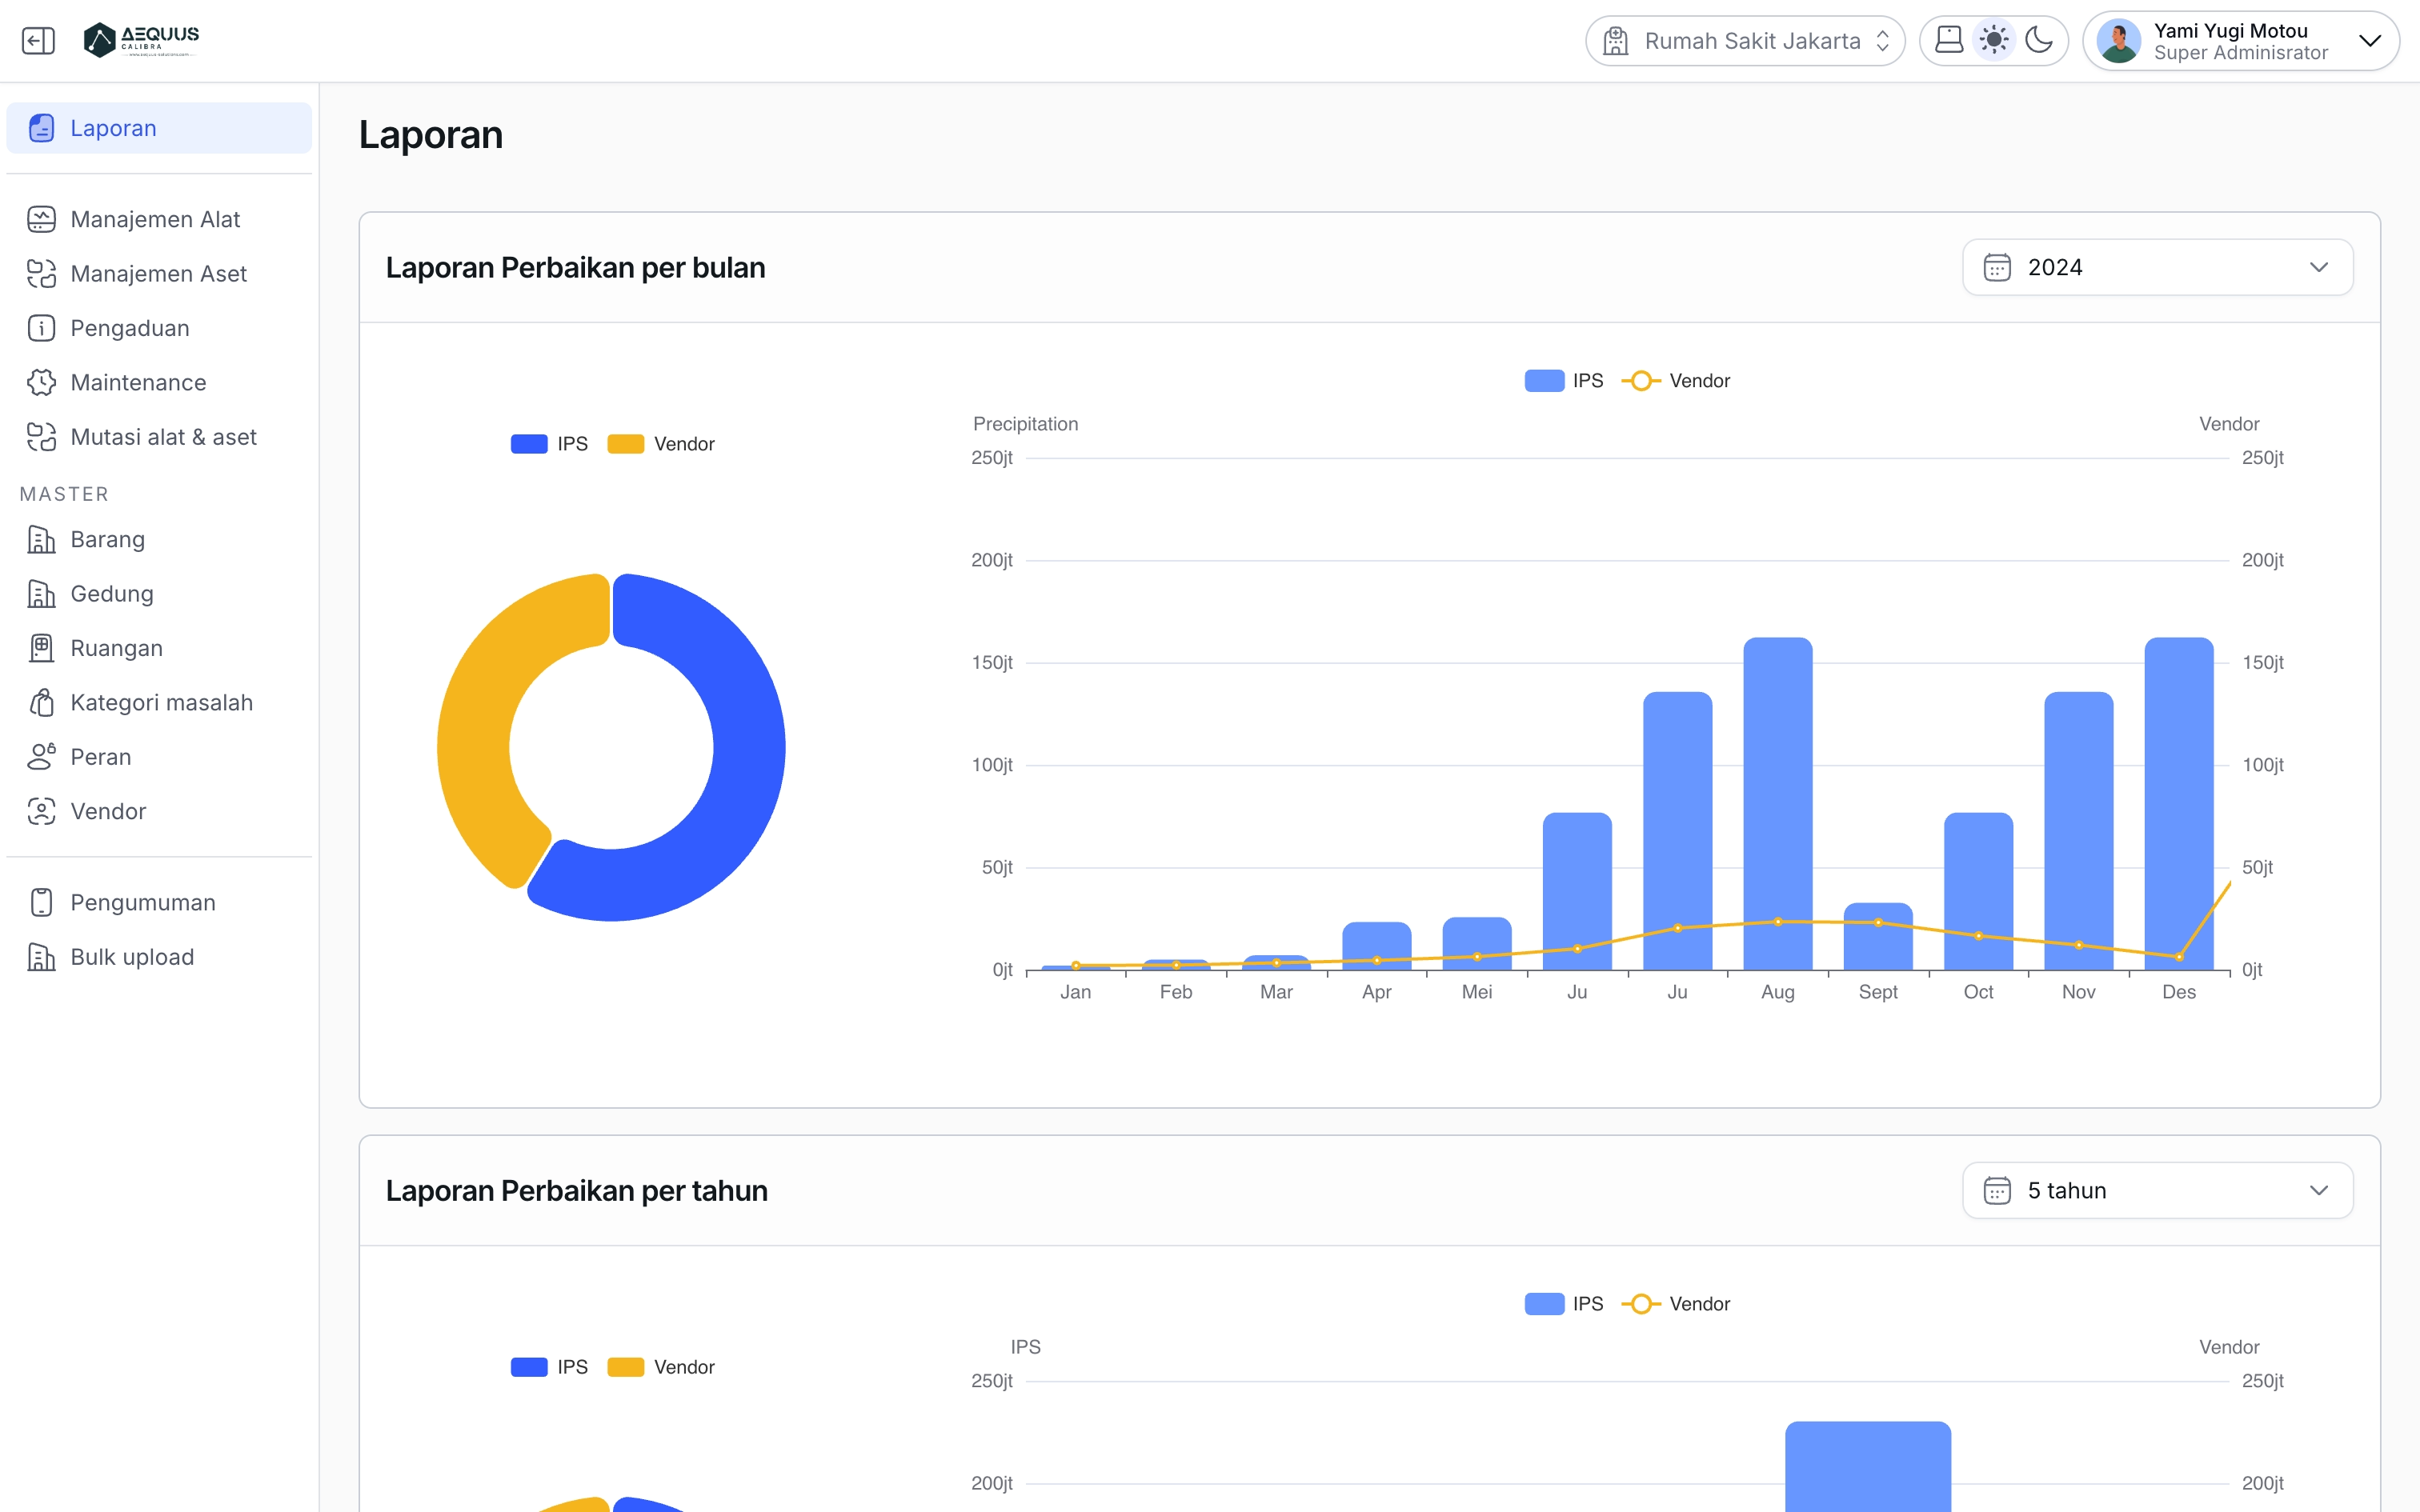Open the Kategori masalah page
The width and height of the screenshot is (2420, 1512).
click(x=159, y=703)
